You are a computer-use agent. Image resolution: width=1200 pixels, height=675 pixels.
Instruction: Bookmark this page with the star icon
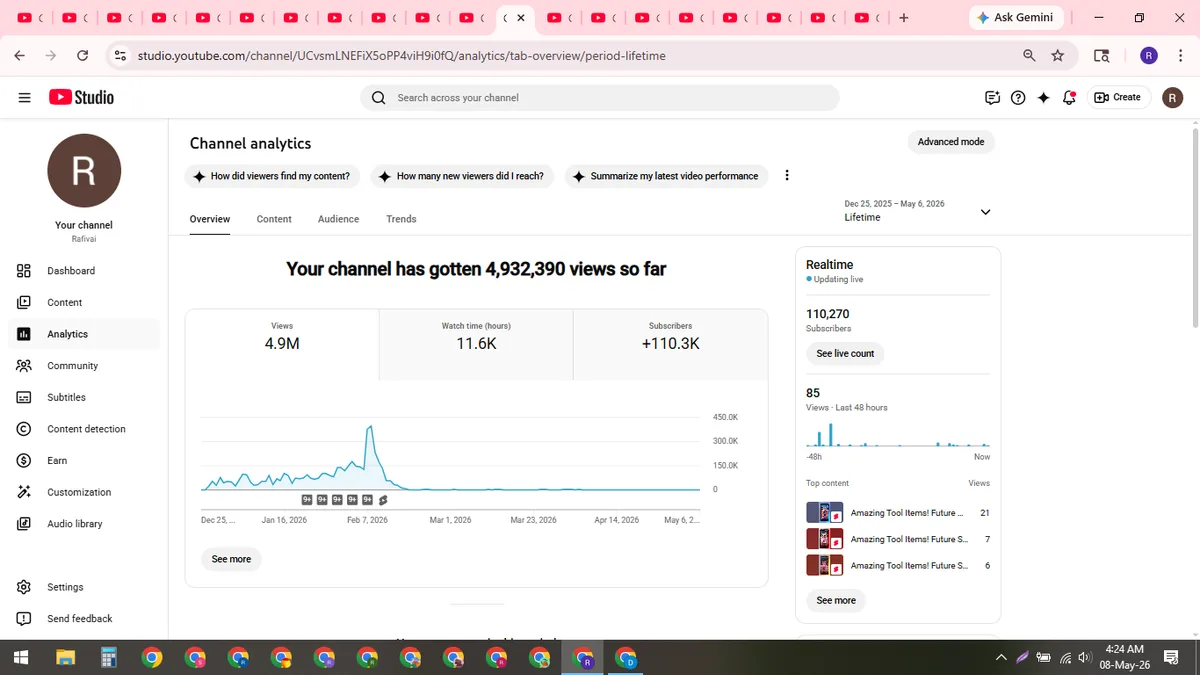1058,56
